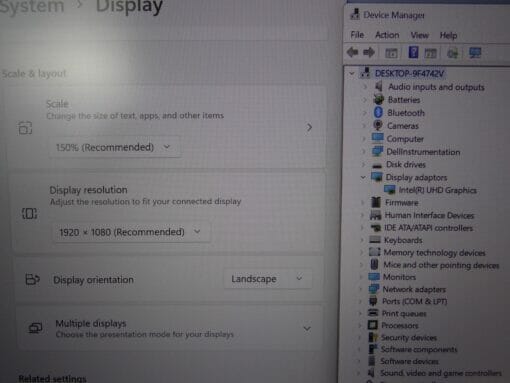This screenshot has height=383, width=510.
Task: Open the Display resolution 1920 × 1080 dropdown
Action: [131, 232]
